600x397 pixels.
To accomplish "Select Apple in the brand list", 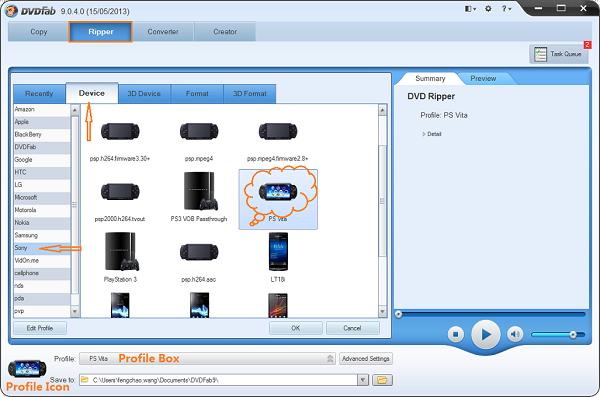I will [x=42, y=122].
